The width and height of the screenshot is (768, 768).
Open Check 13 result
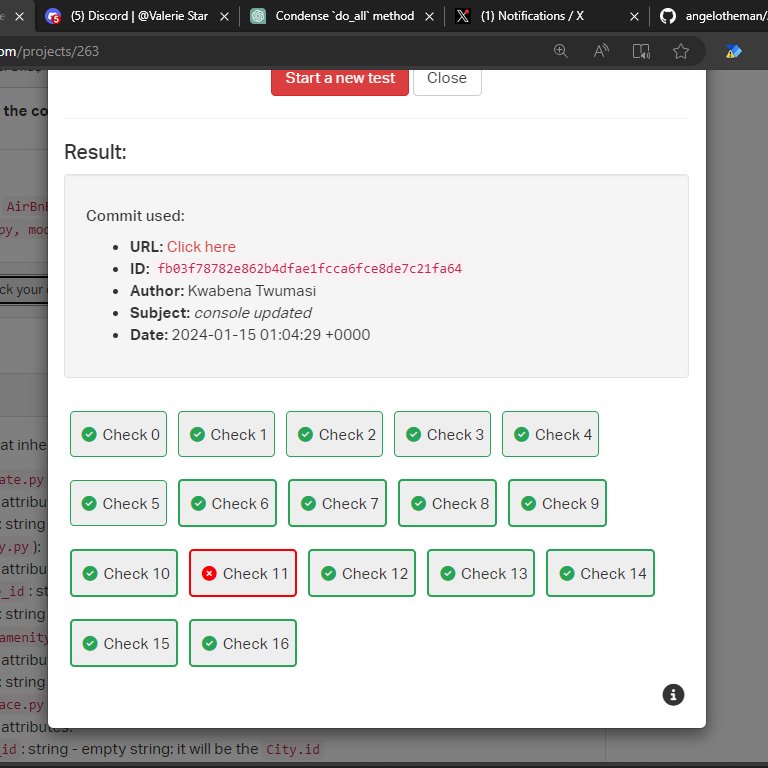pos(481,573)
